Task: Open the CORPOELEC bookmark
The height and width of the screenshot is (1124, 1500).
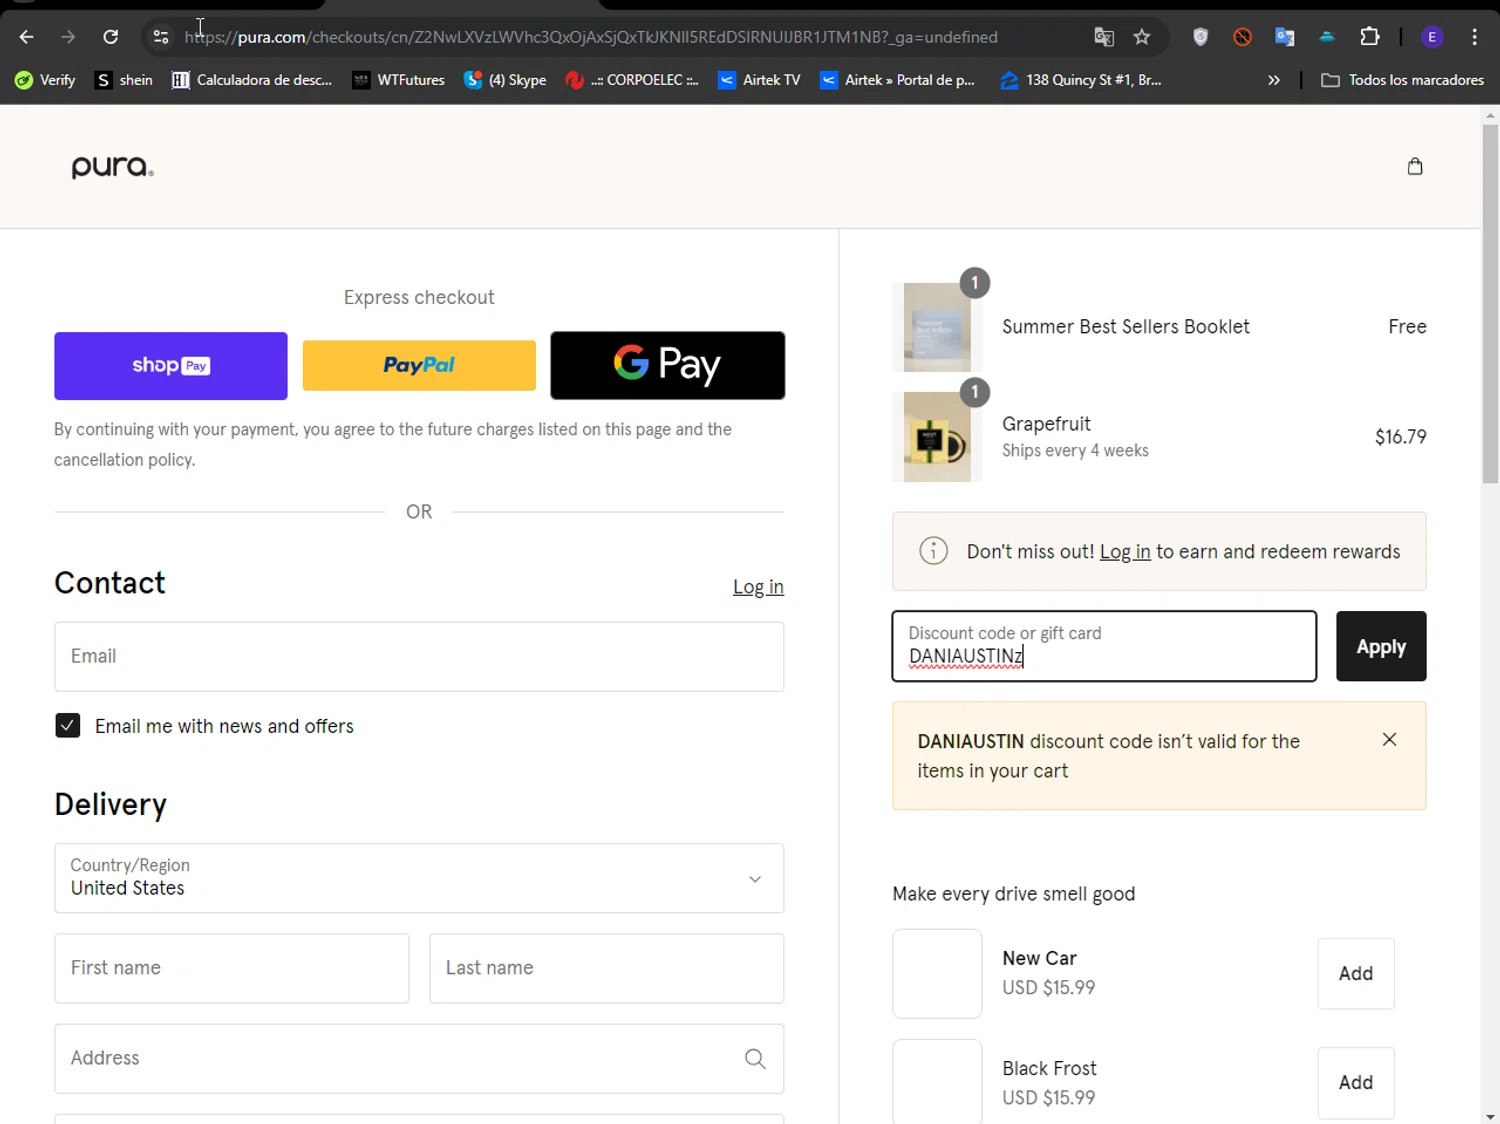Action: [632, 80]
